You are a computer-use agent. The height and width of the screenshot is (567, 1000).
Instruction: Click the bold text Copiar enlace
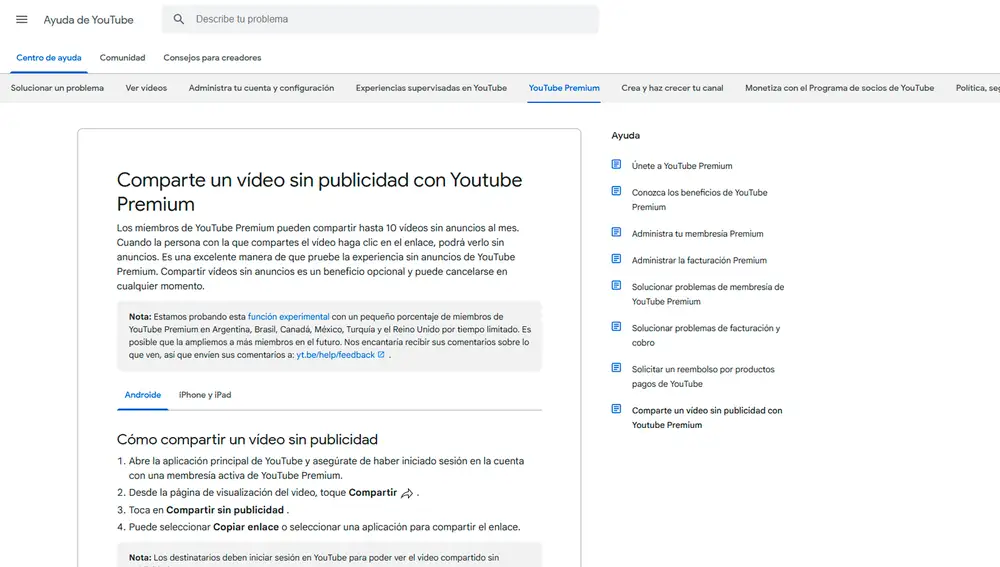click(x=246, y=527)
